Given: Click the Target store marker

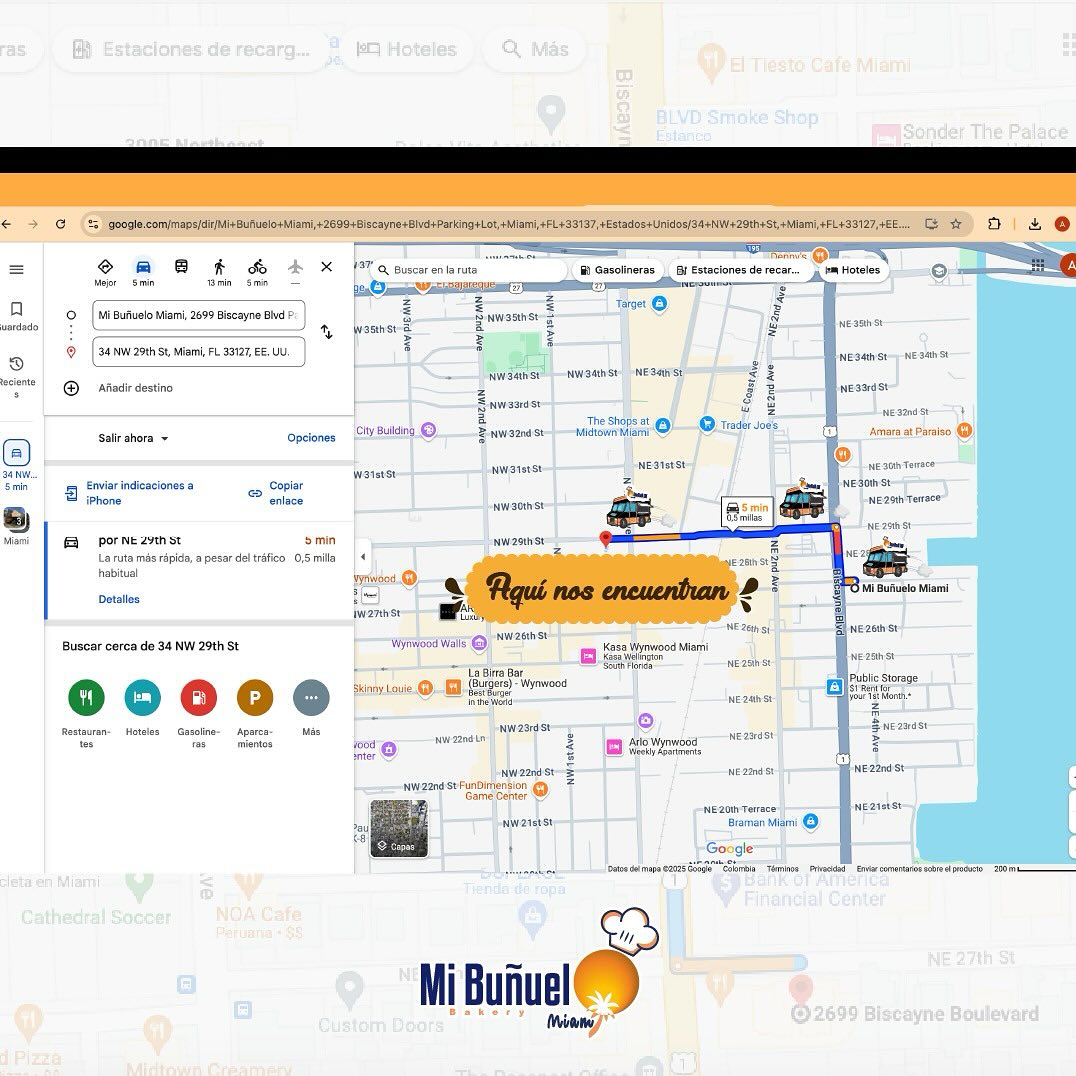Looking at the screenshot, I should [x=659, y=303].
